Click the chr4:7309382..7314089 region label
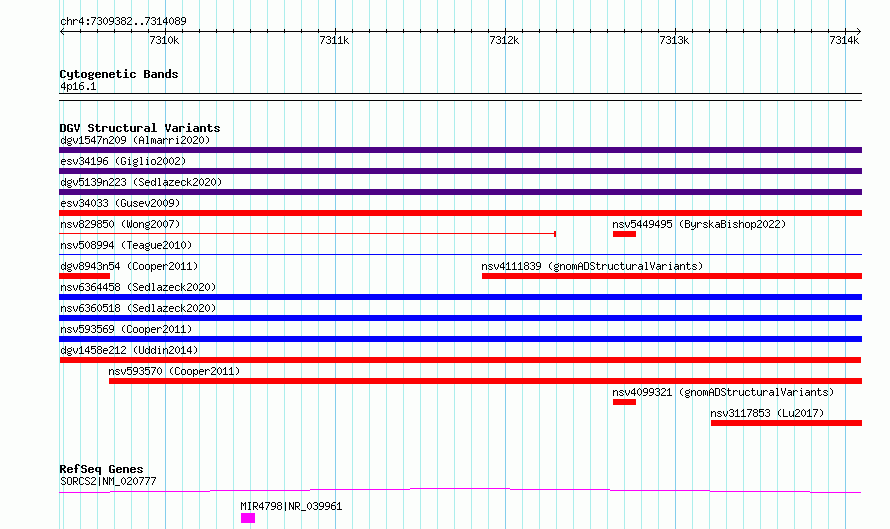Image resolution: width=890 pixels, height=529 pixels. [123, 21]
